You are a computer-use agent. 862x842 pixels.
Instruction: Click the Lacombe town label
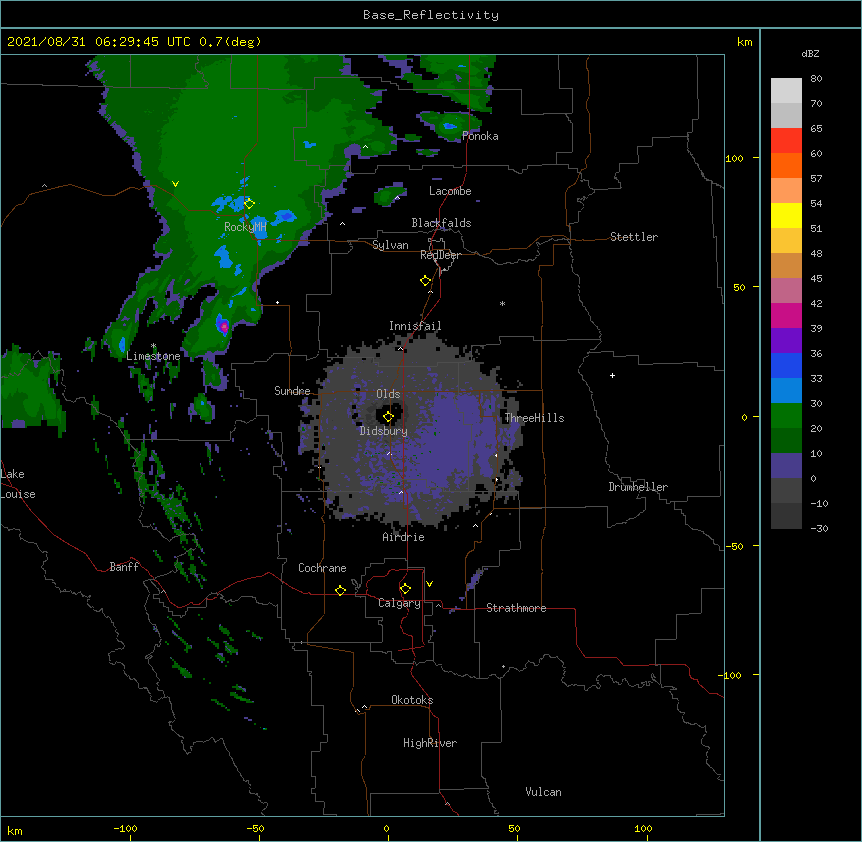(x=450, y=191)
